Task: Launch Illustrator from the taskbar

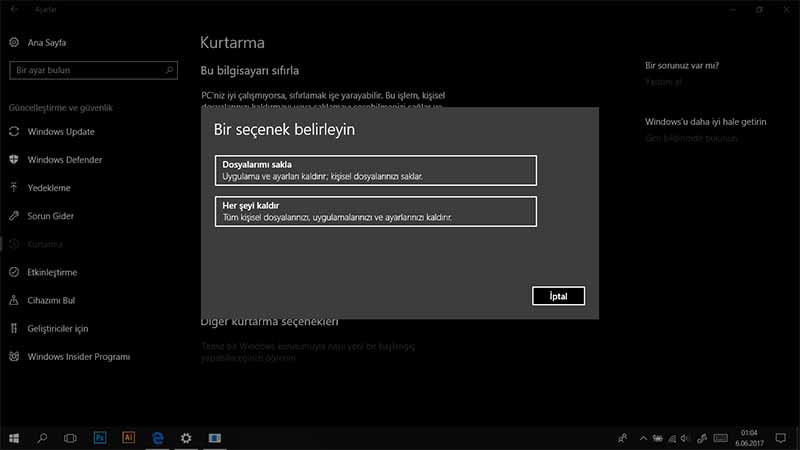Action: (128, 438)
